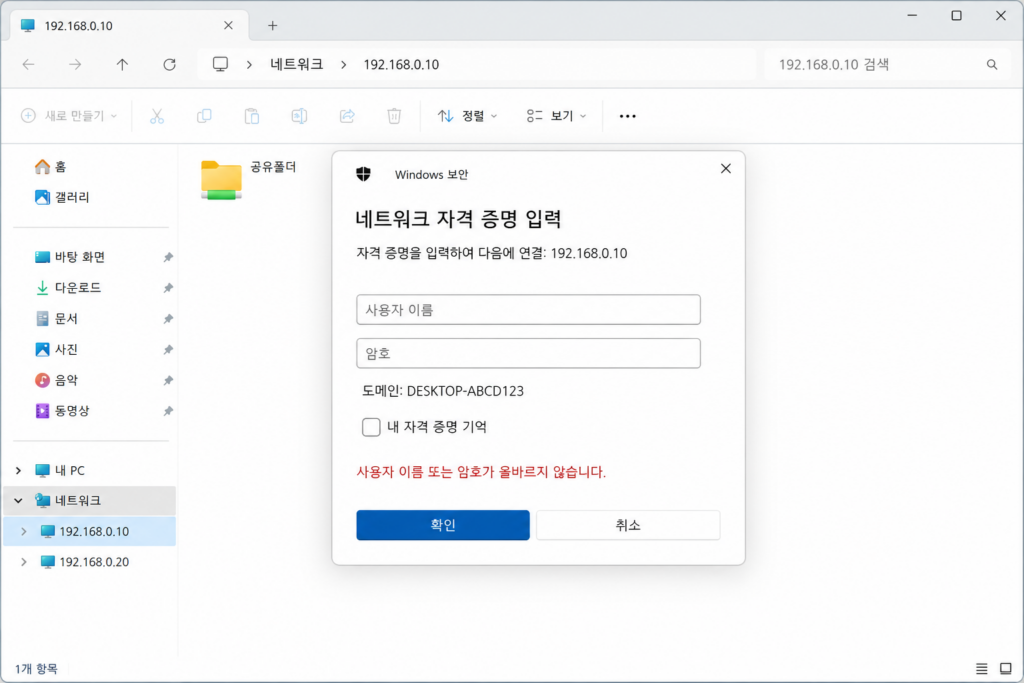
Task: Close the Windows 보안 dialog
Action: [x=726, y=168]
